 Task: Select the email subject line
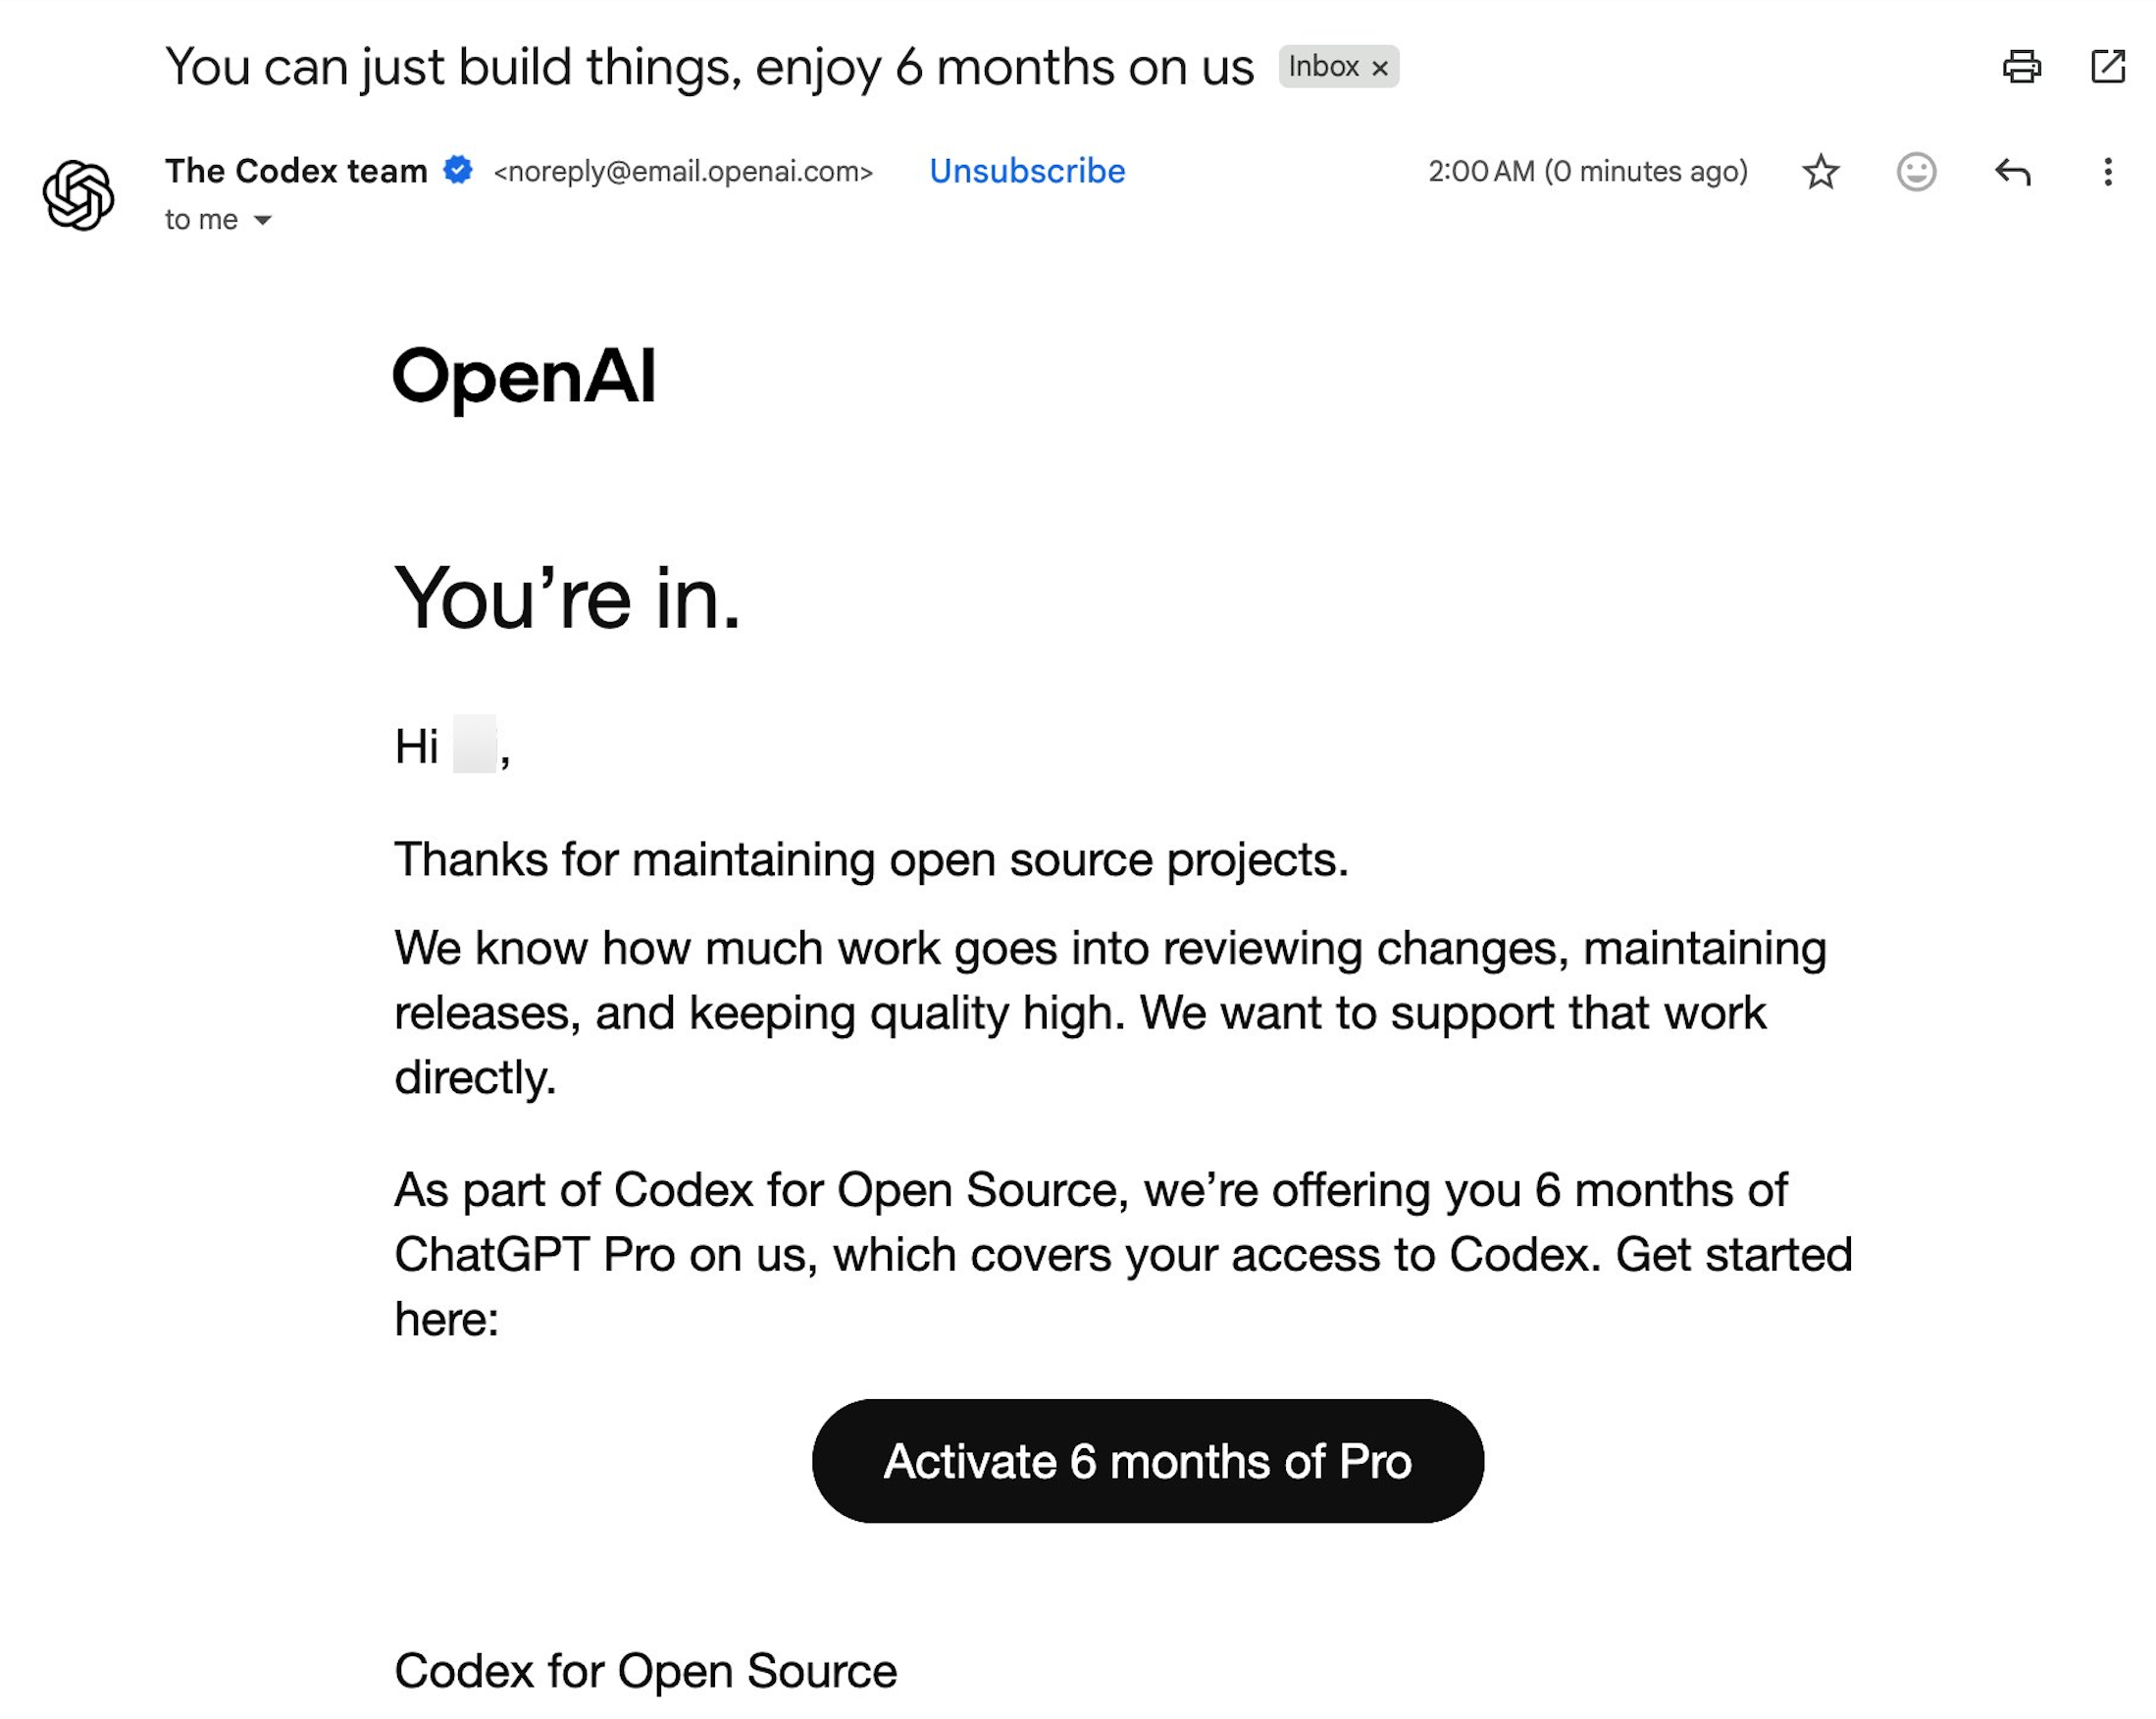[x=710, y=67]
